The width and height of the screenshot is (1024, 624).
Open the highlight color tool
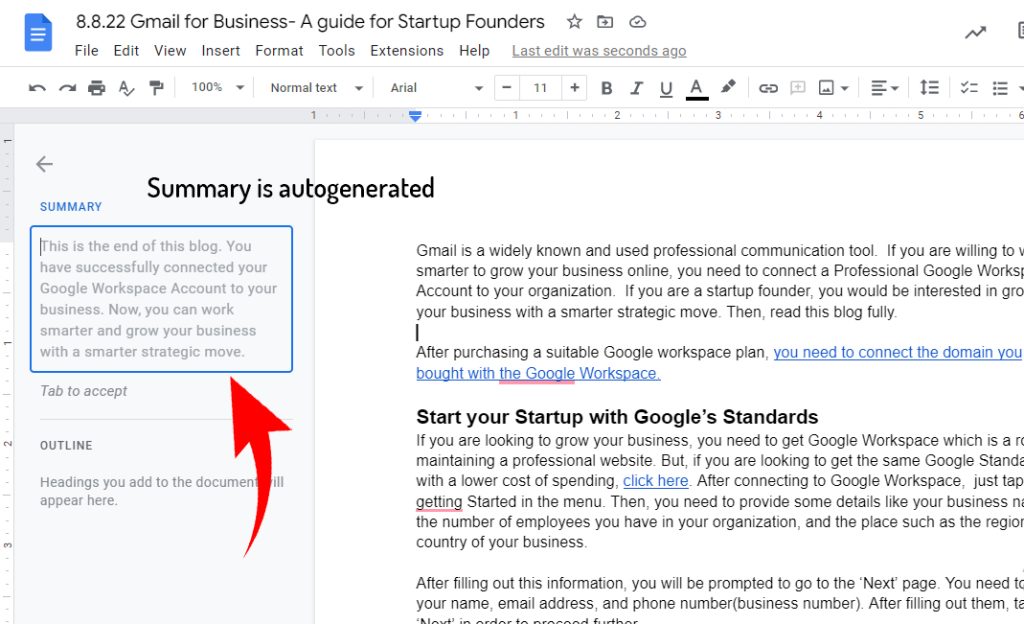point(728,87)
